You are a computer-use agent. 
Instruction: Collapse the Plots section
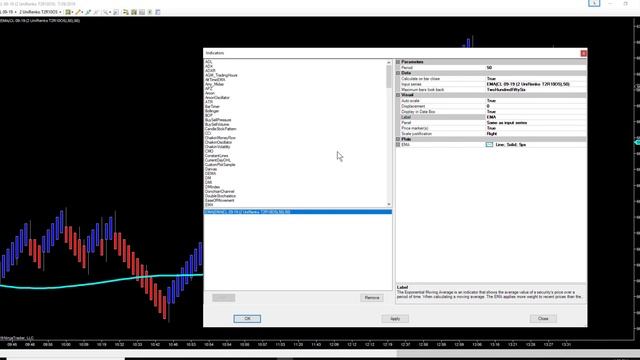[x=398, y=139]
